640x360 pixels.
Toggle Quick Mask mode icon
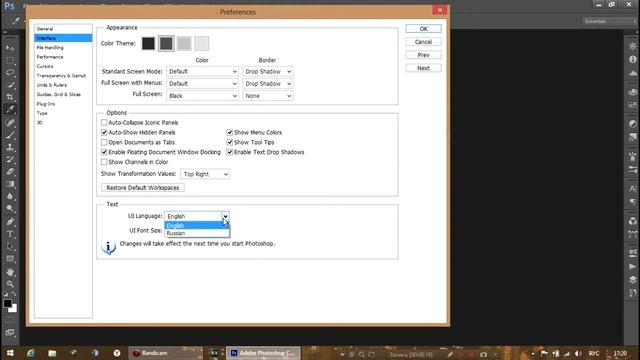point(10,320)
